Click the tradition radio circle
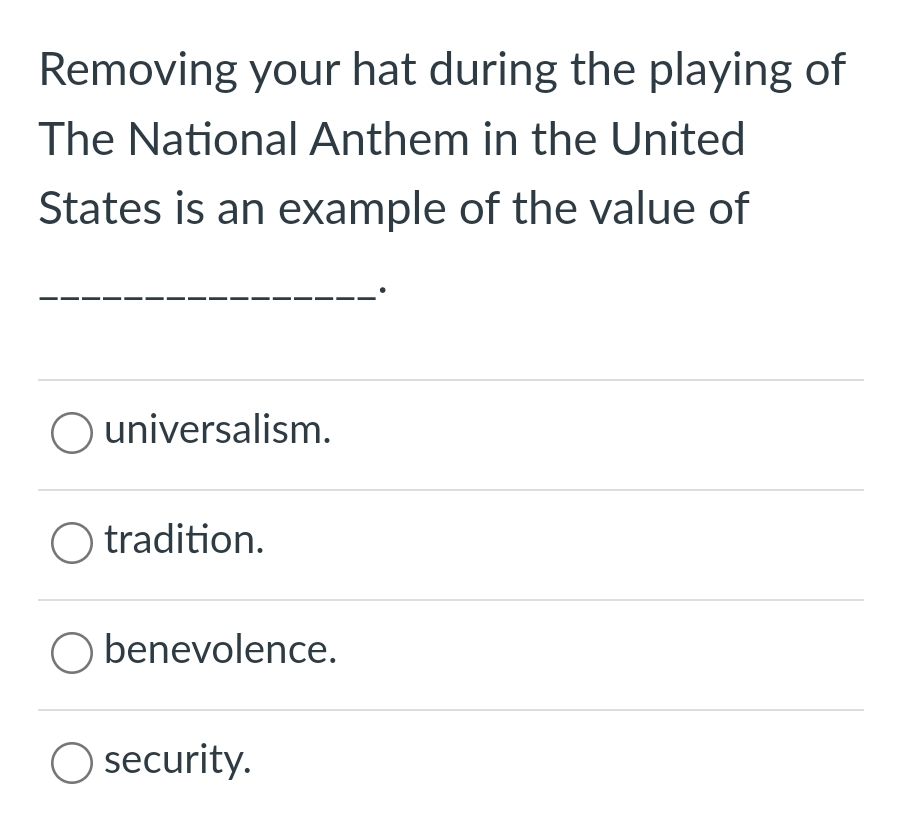 71,543
